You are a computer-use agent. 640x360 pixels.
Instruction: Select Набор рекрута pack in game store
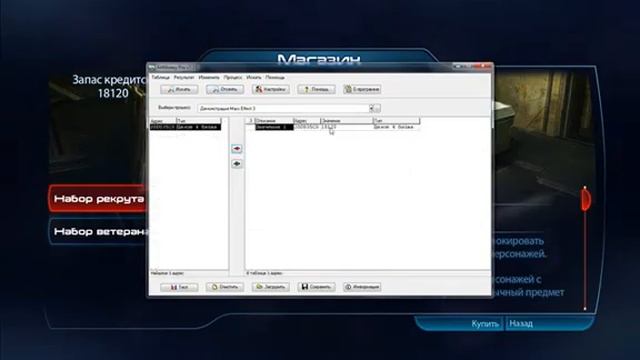coord(98,199)
